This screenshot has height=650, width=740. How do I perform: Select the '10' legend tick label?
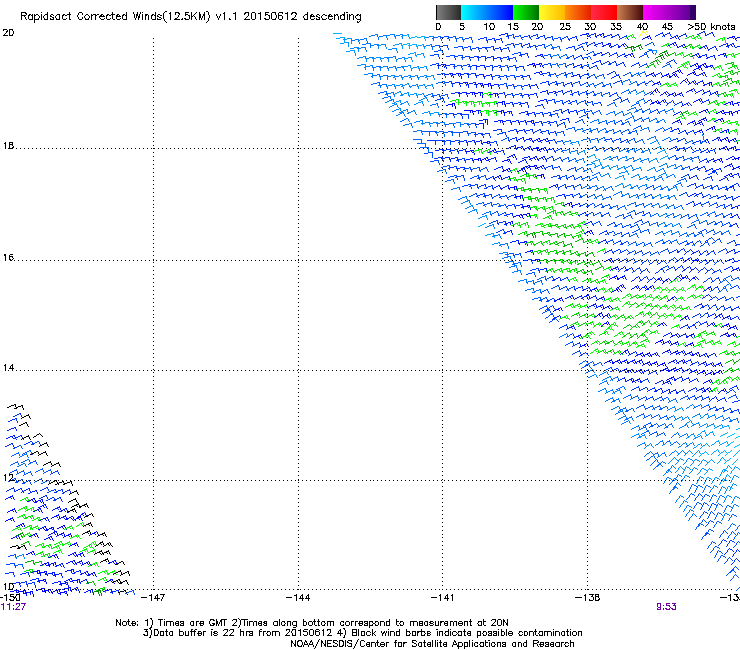pyautogui.click(x=489, y=26)
